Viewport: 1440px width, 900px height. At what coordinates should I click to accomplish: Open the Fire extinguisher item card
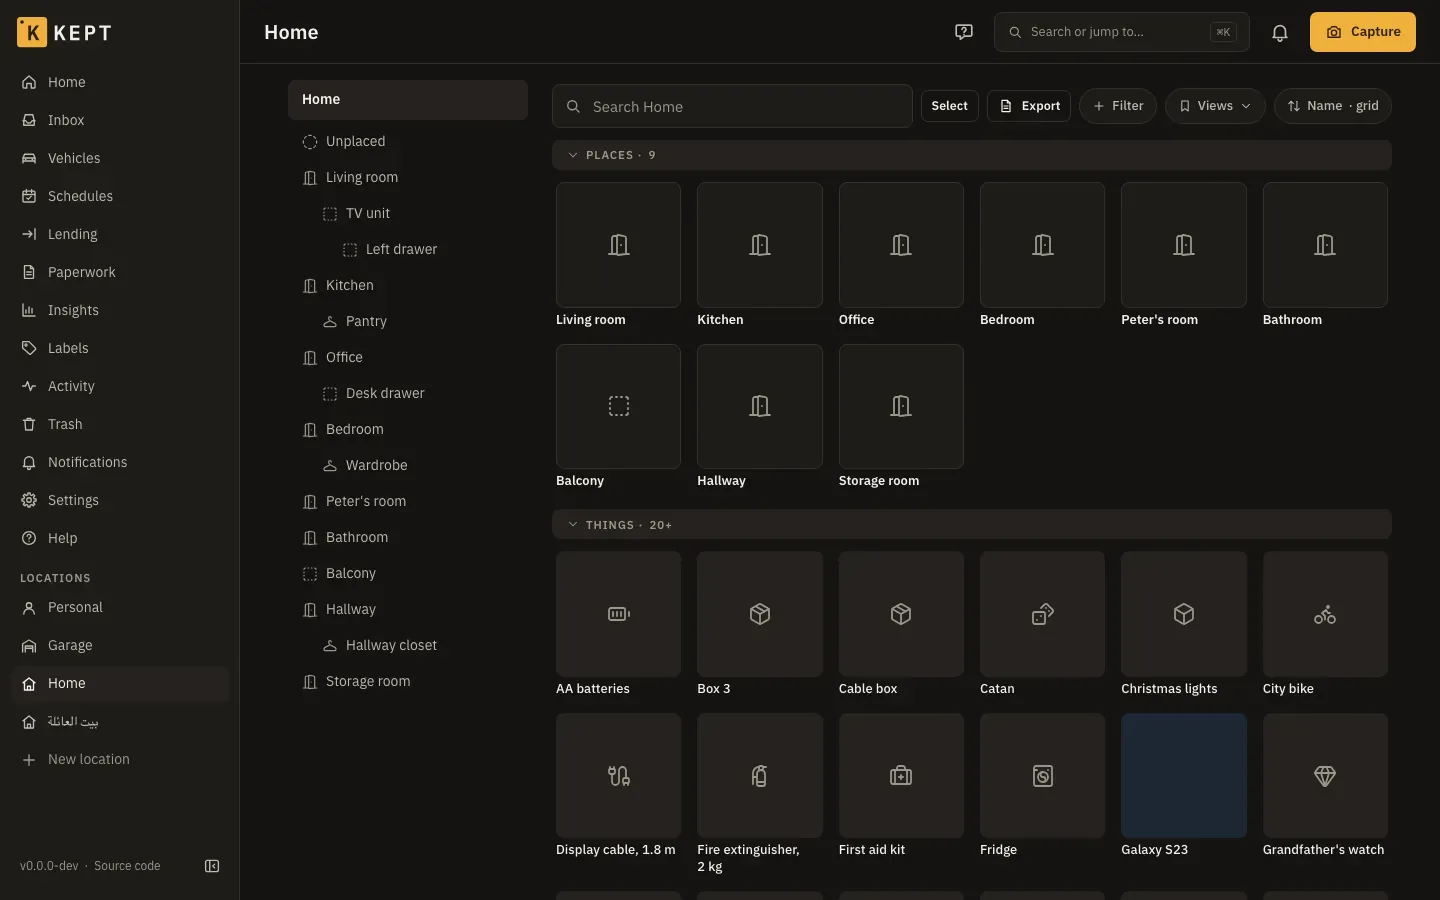pyautogui.click(x=760, y=794)
